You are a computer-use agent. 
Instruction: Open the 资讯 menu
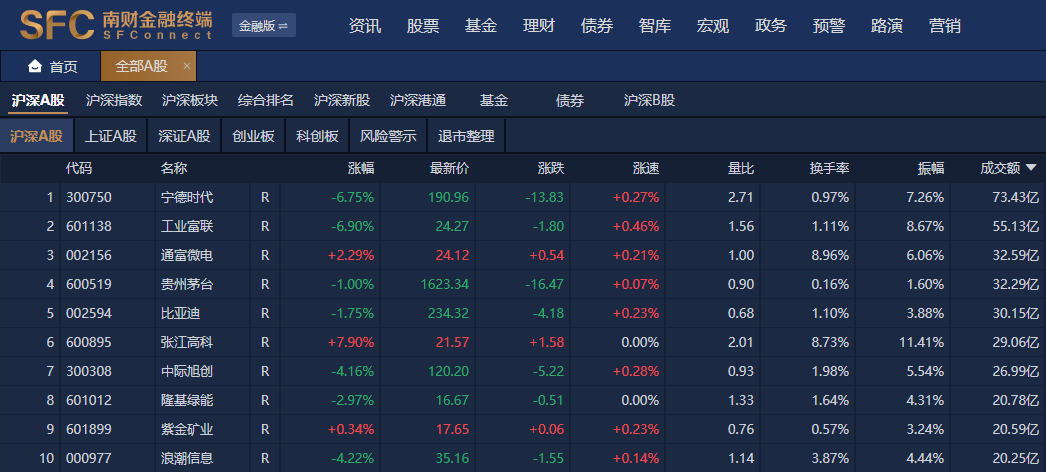pos(364,26)
